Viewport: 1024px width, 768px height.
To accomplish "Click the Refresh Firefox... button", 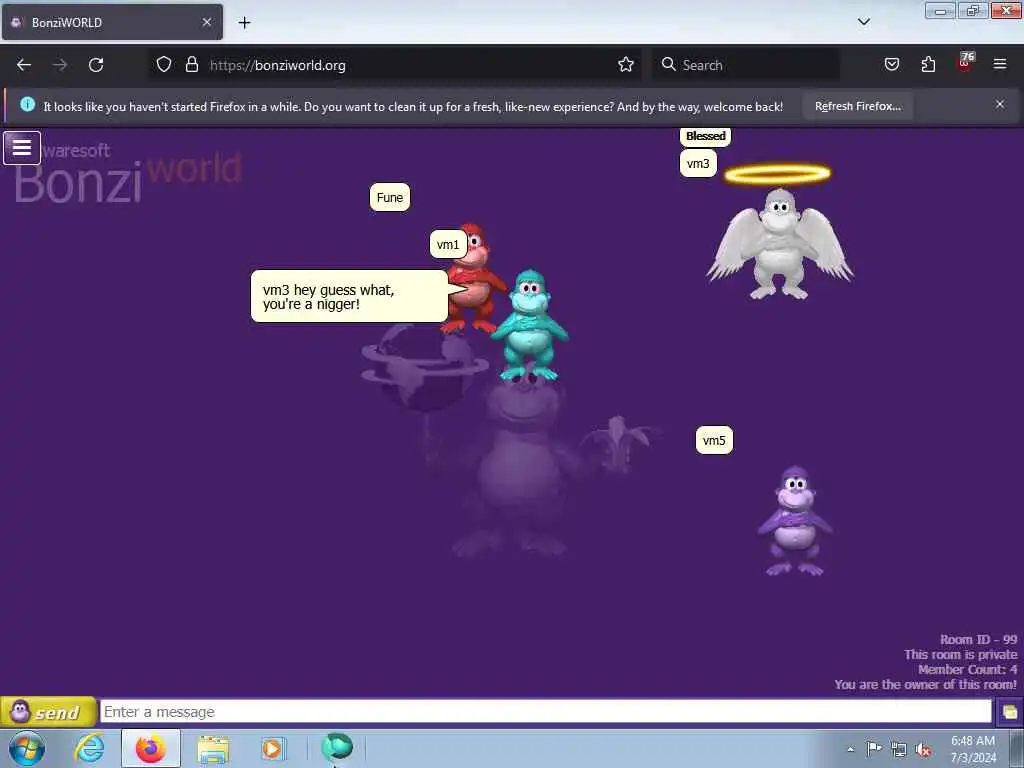I will [857, 106].
